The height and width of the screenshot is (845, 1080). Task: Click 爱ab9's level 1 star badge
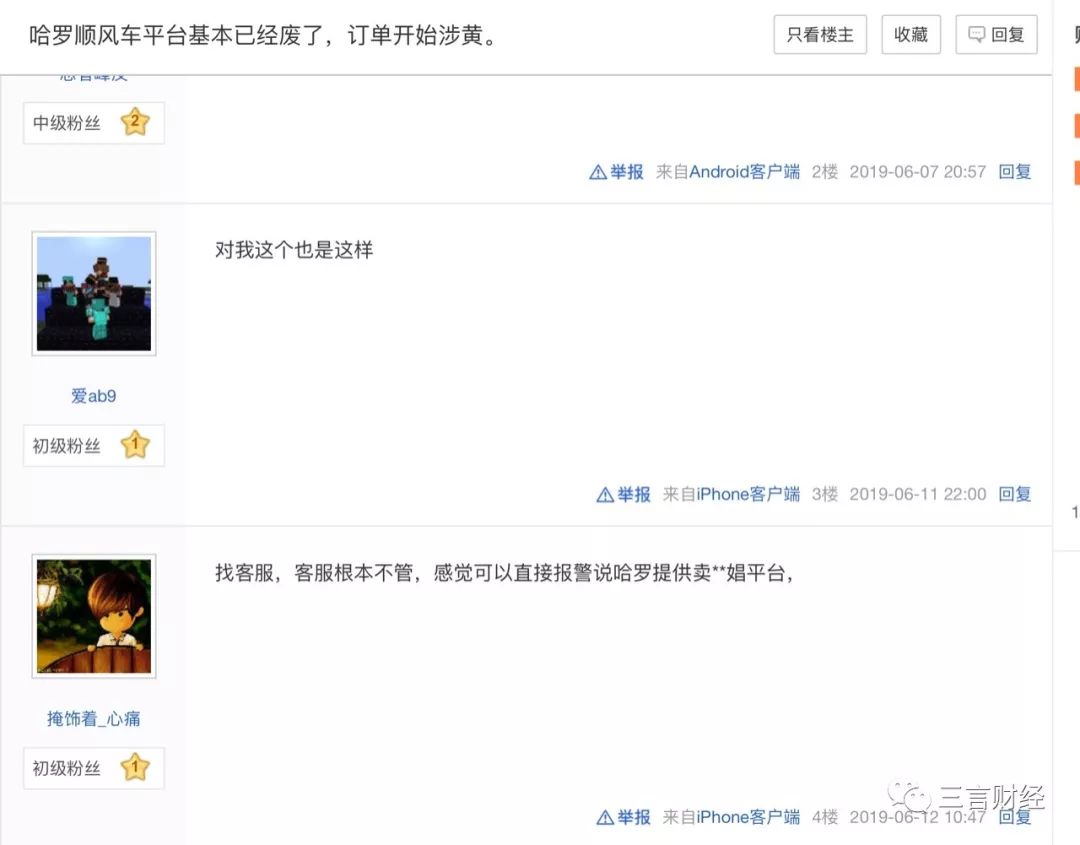[135, 445]
